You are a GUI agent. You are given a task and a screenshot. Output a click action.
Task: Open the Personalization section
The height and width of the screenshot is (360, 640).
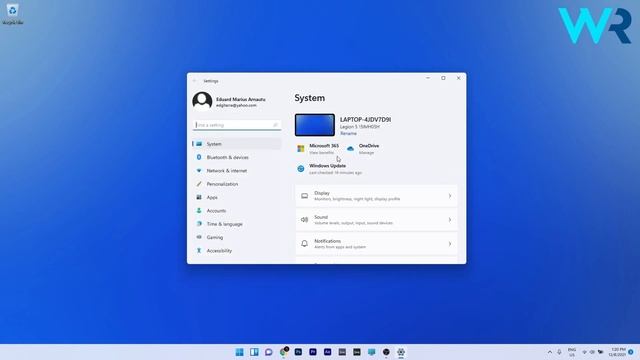click(237, 184)
